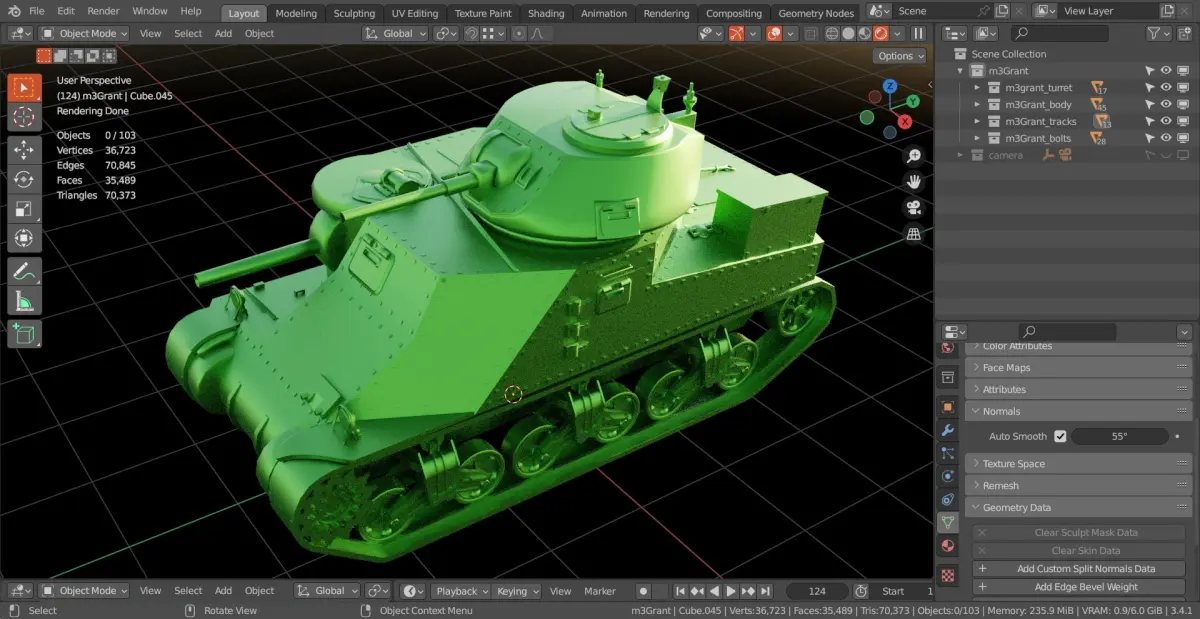Collapse the Normals panel
The height and width of the screenshot is (619, 1200).
tap(1078, 411)
